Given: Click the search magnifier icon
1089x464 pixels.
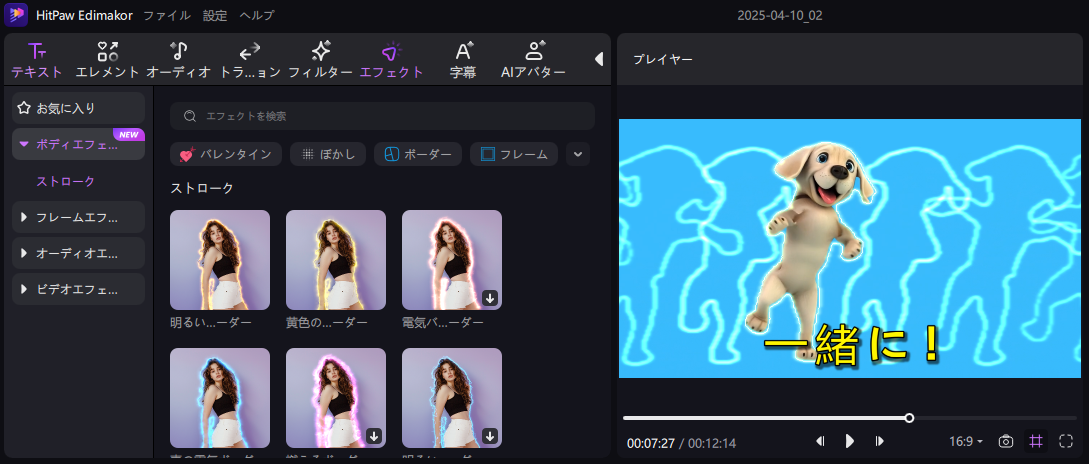Looking at the screenshot, I should click(x=190, y=116).
